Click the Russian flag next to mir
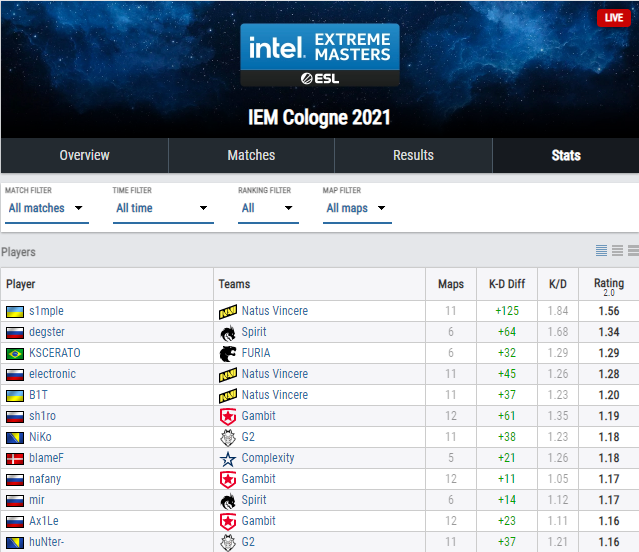Image resolution: width=639 pixels, height=552 pixels. 15,501
